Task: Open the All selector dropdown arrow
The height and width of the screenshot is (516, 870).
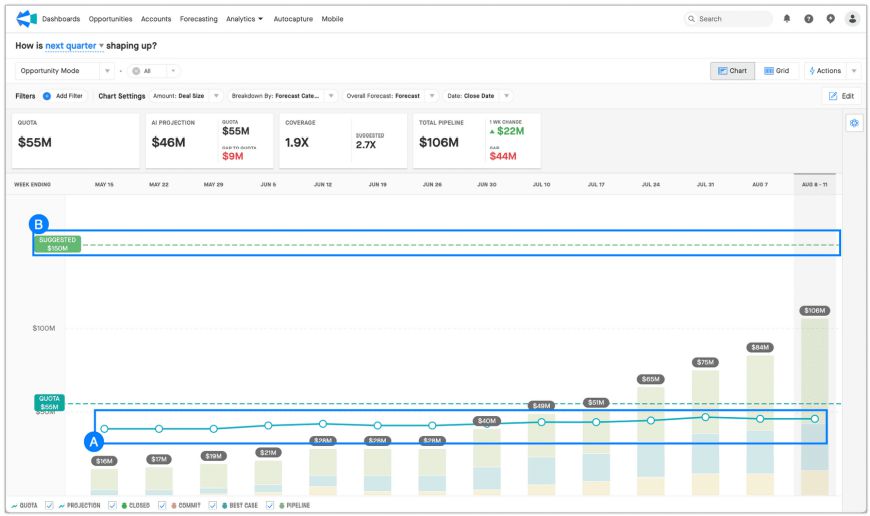Action: 173,71
